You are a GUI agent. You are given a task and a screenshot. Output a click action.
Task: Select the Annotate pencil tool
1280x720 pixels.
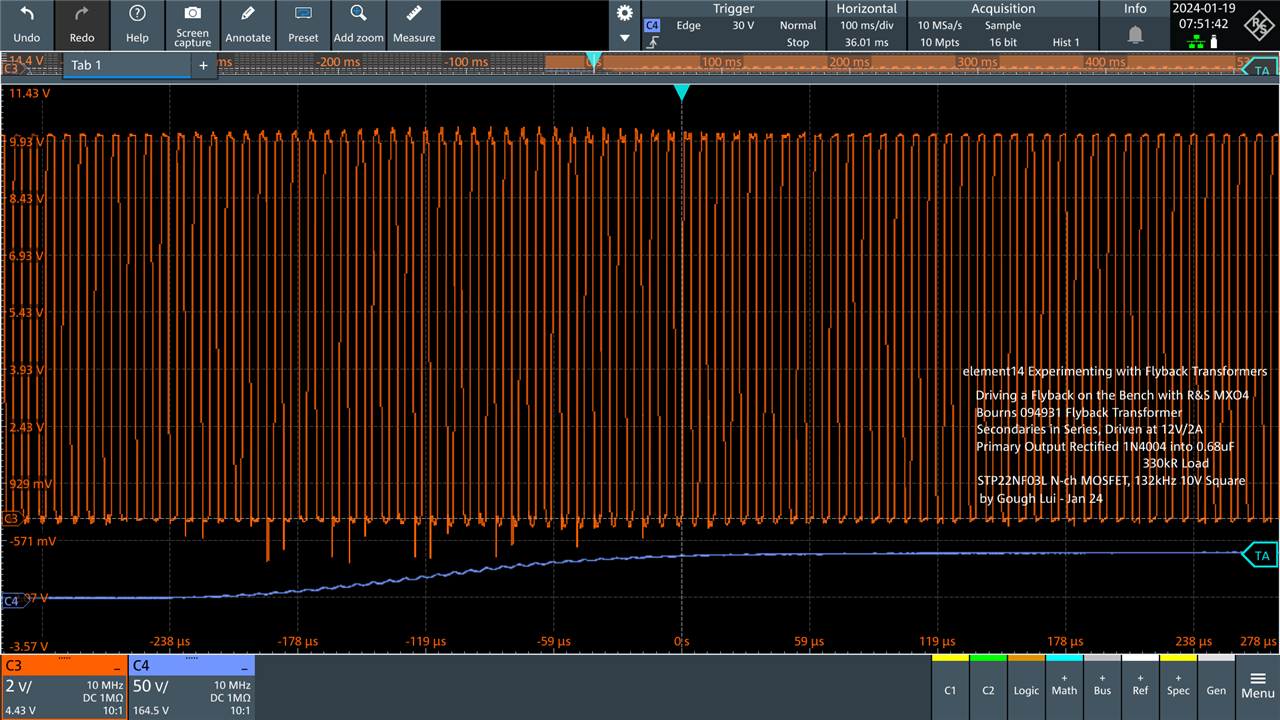pos(247,14)
